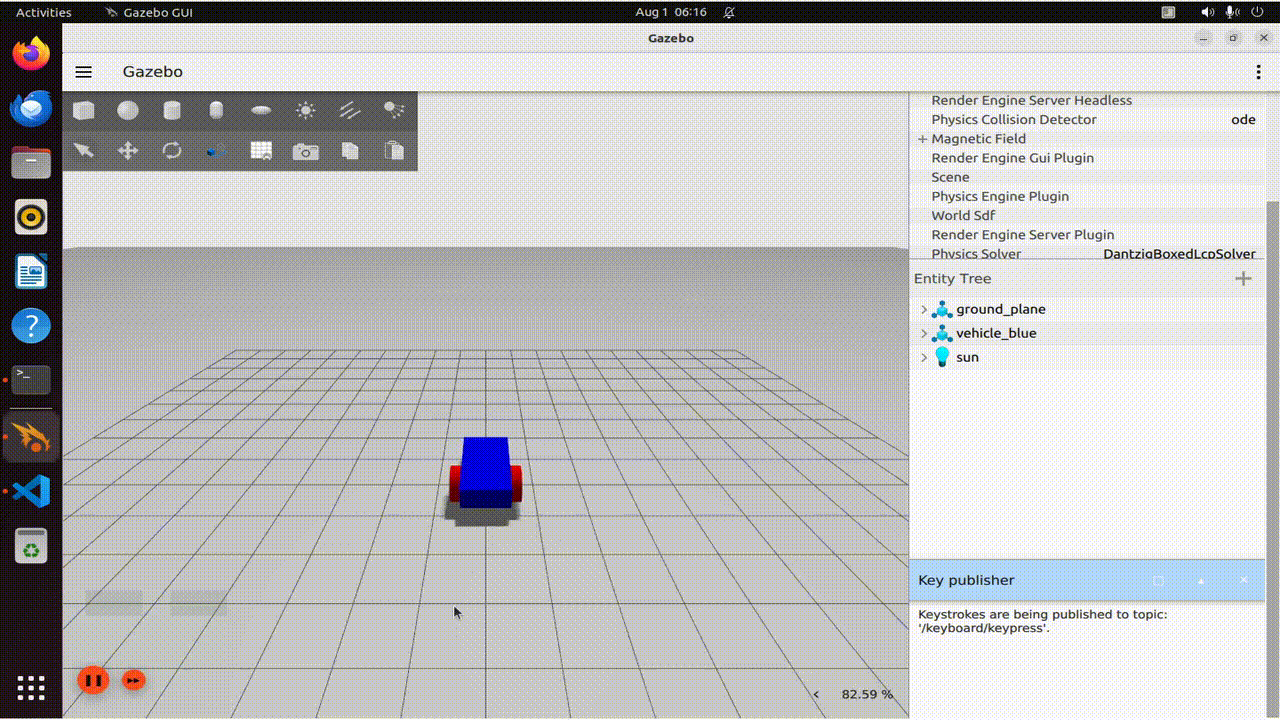The image size is (1280, 720).
Task: Expand the Magnetic Field property
Action: click(x=921, y=138)
